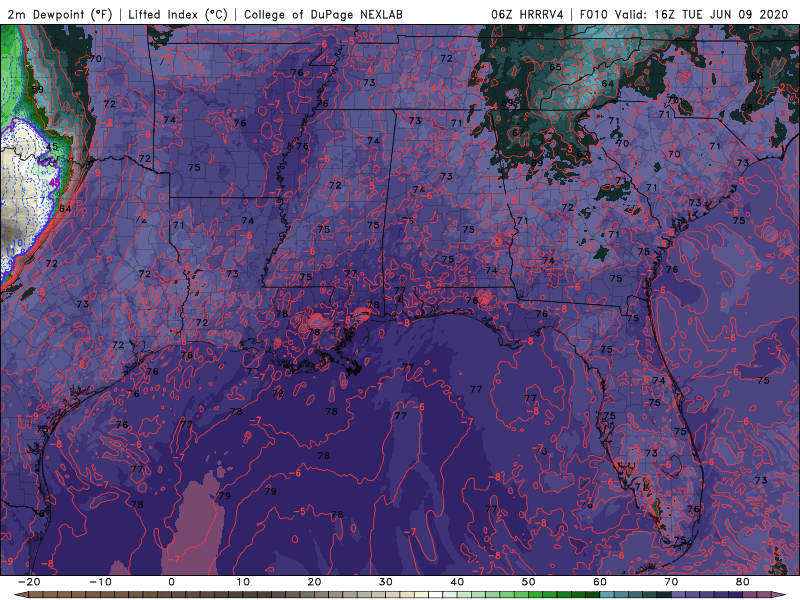Screen dimensions: 800x600
Task: Click the 59 dewpoint value on the map
Action: (37, 88)
